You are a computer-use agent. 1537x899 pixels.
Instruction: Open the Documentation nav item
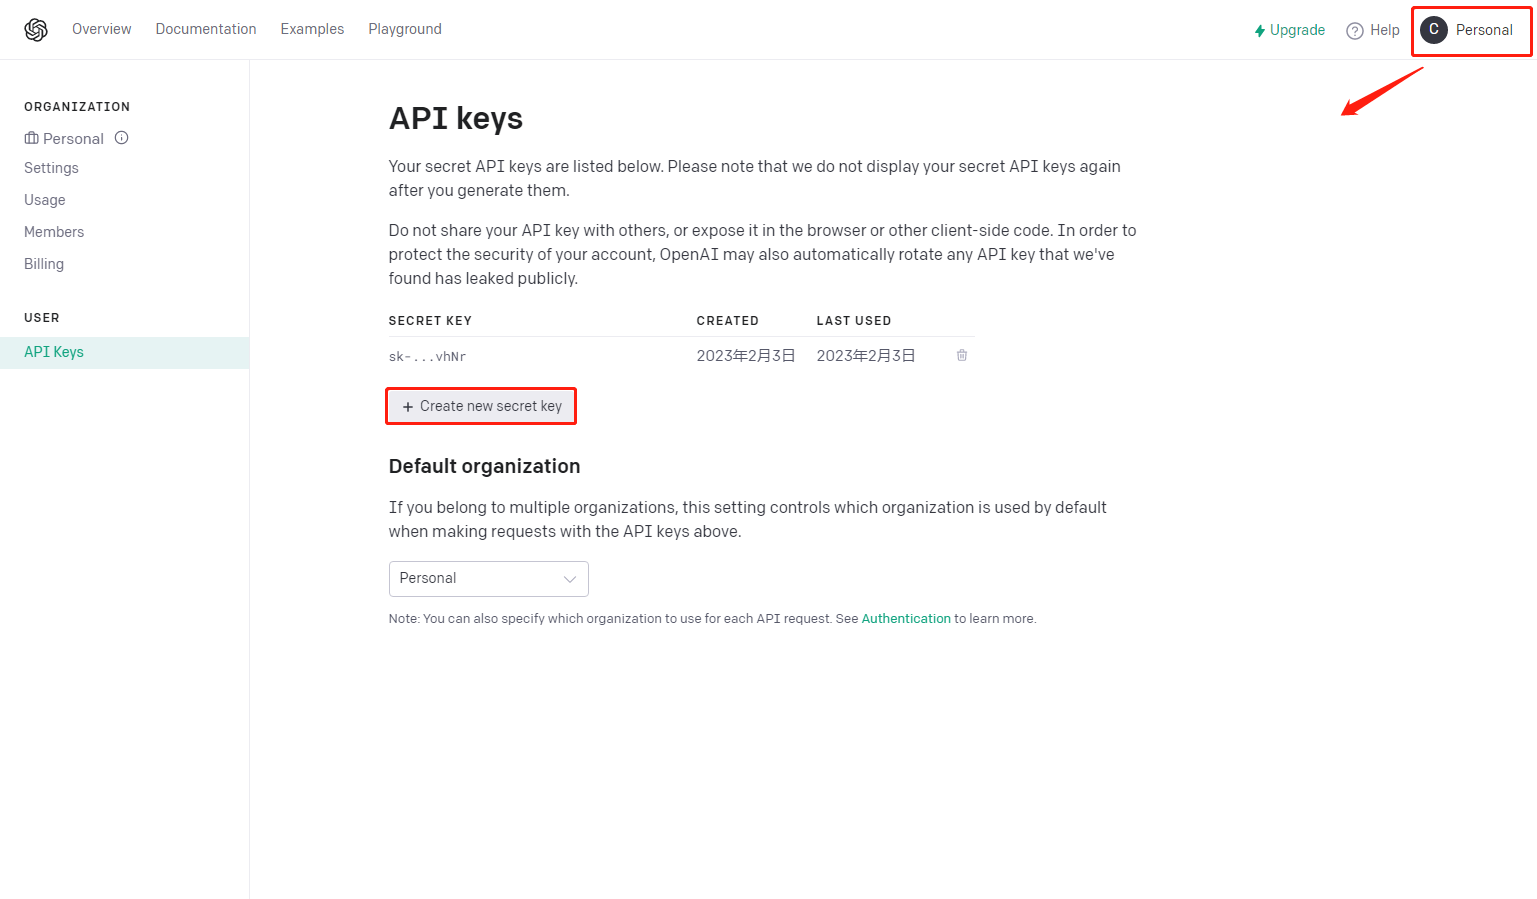[x=206, y=29]
